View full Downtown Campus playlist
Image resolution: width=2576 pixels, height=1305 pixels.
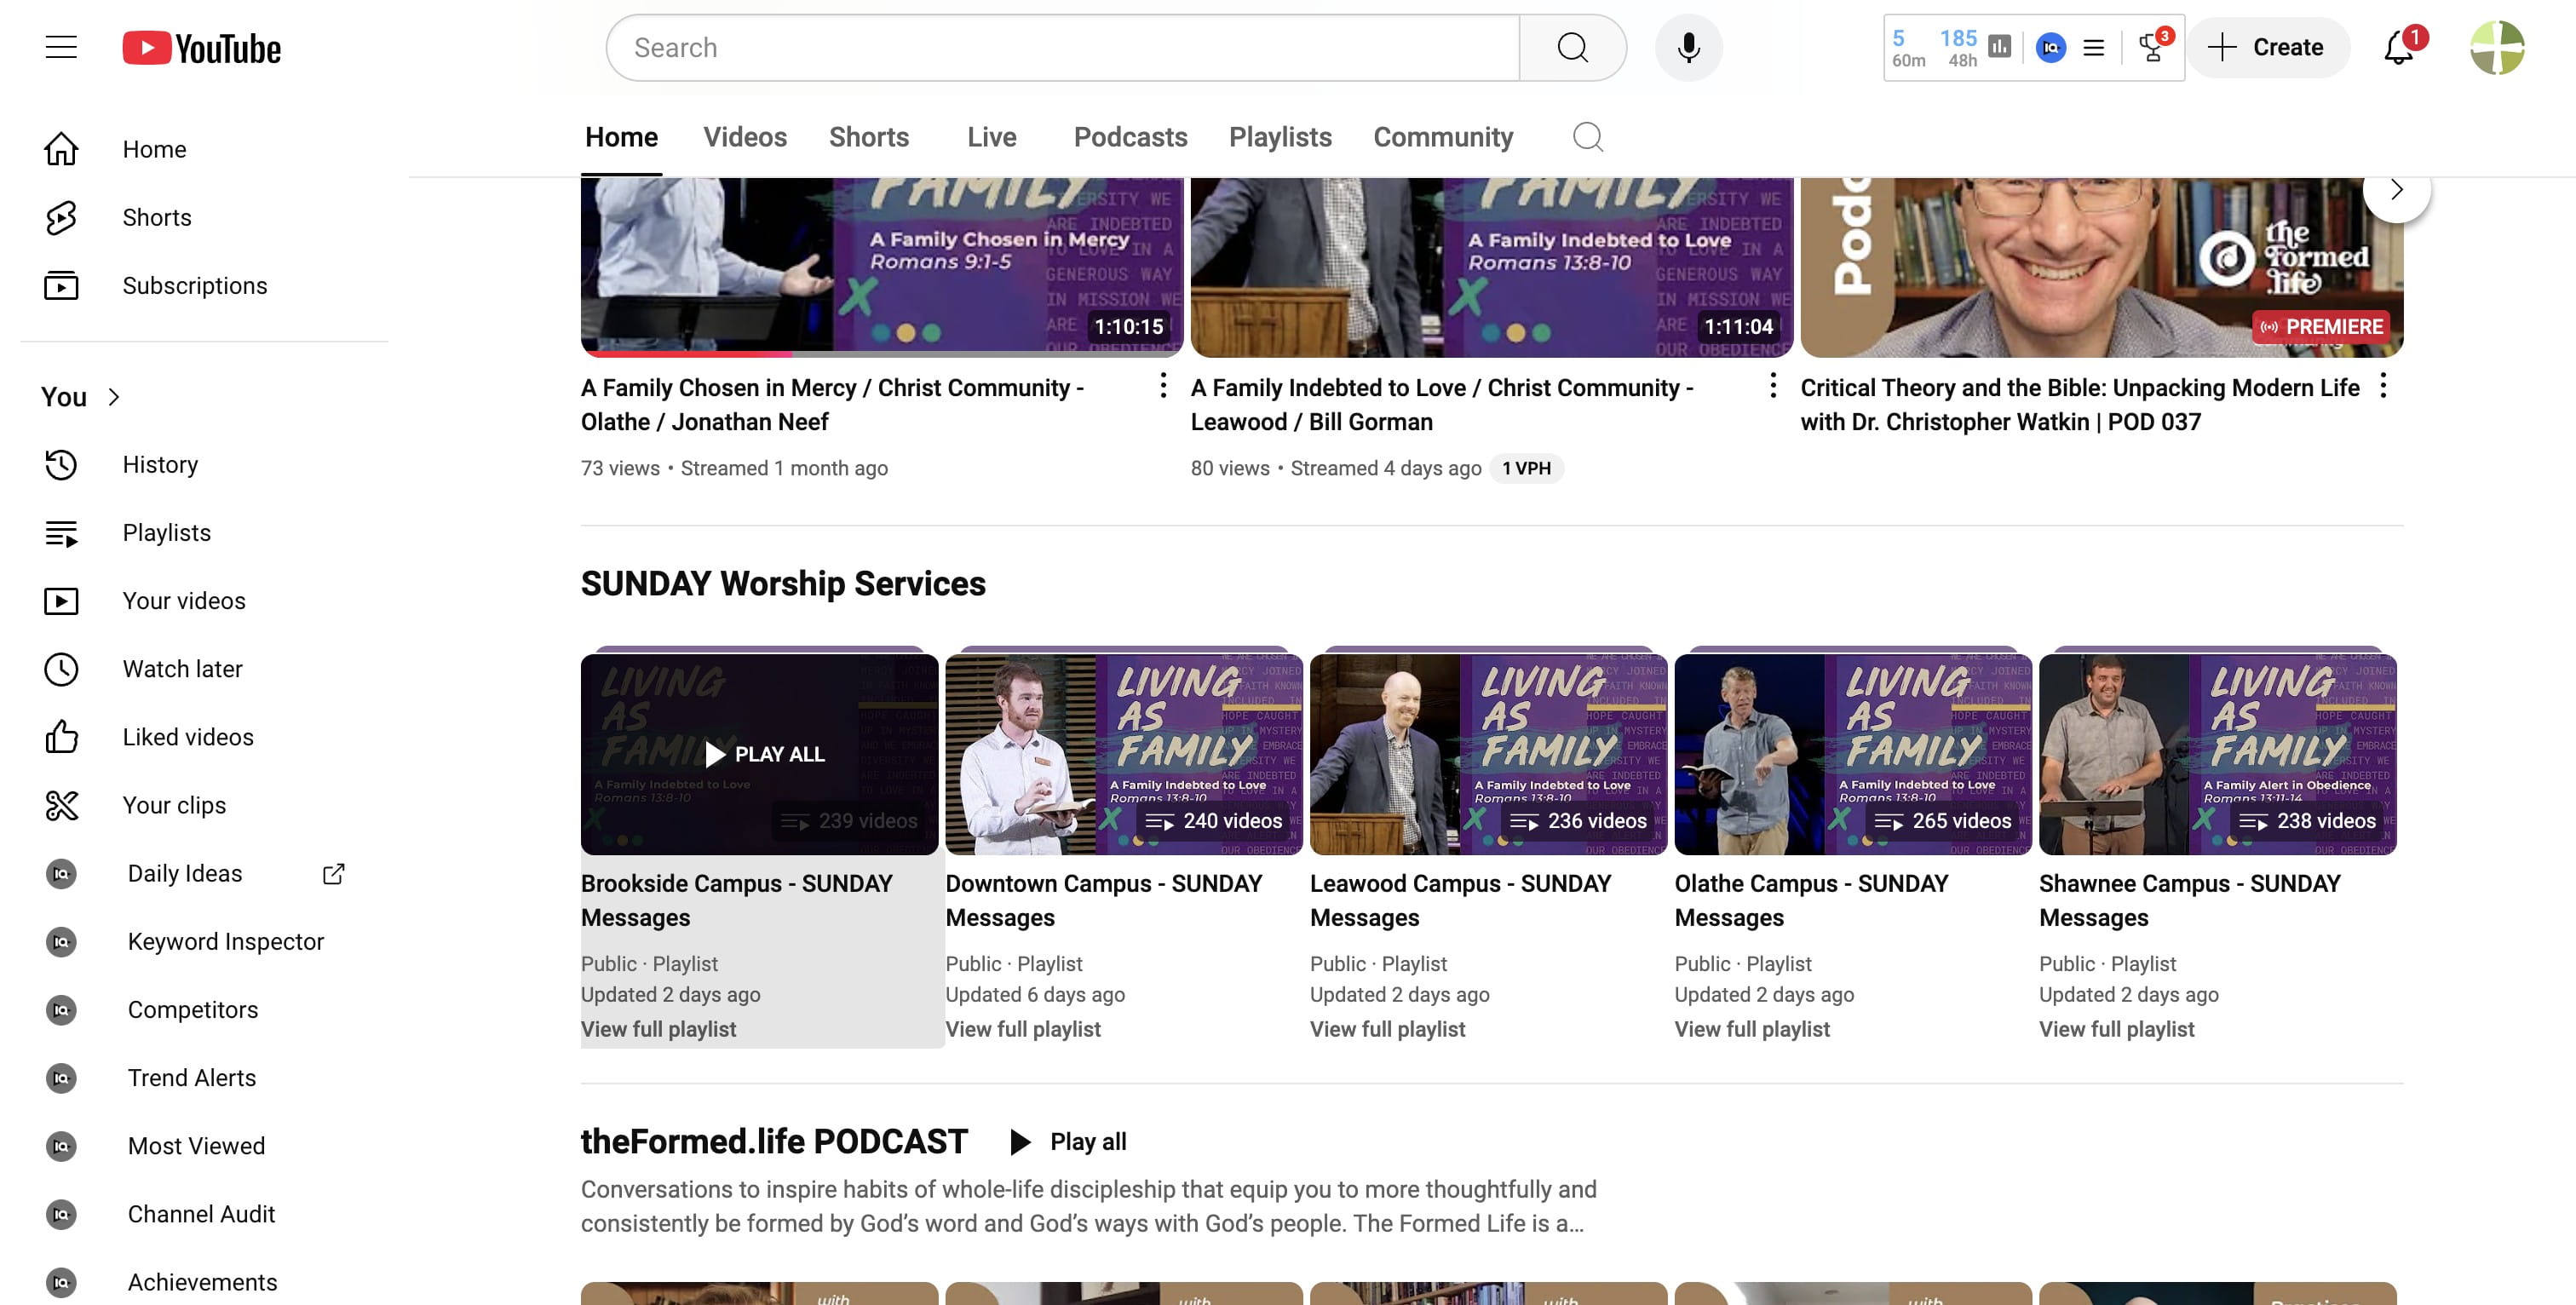pos(1023,1029)
